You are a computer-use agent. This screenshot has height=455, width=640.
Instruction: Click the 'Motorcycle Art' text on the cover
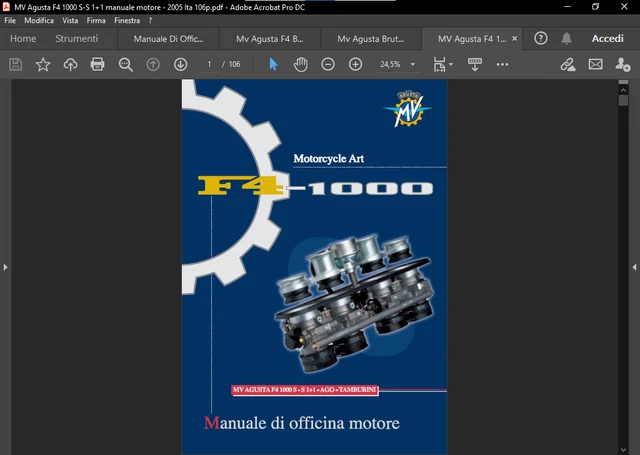pos(329,158)
